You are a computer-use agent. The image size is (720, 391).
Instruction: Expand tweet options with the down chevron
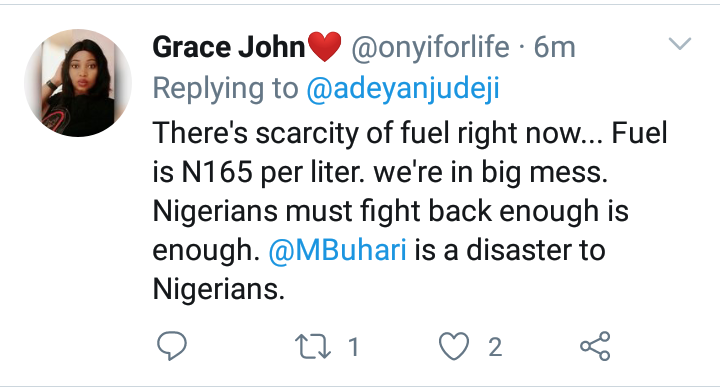click(x=680, y=44)
